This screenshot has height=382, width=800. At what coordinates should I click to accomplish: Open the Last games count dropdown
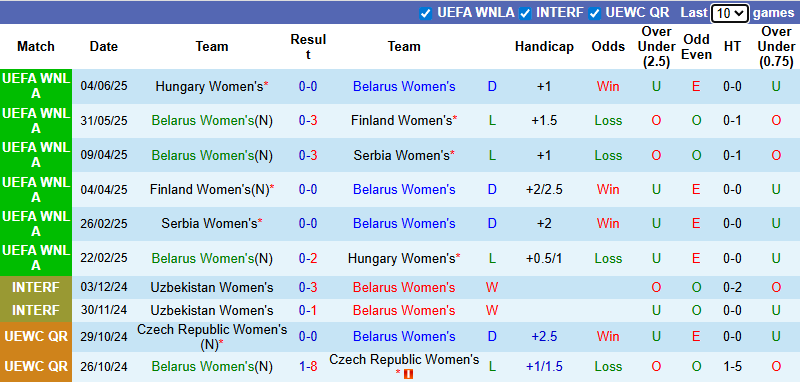[x=730, y=13]
